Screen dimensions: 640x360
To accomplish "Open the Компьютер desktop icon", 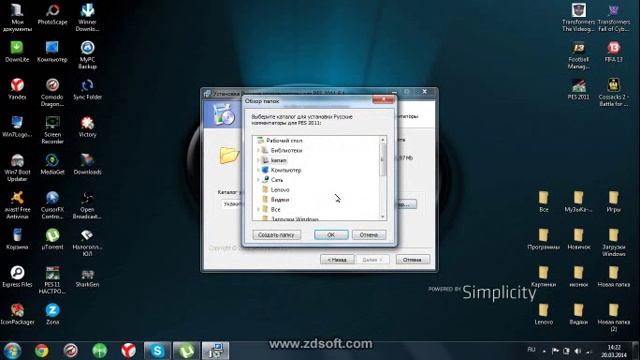I will click(x=52, y=51).
